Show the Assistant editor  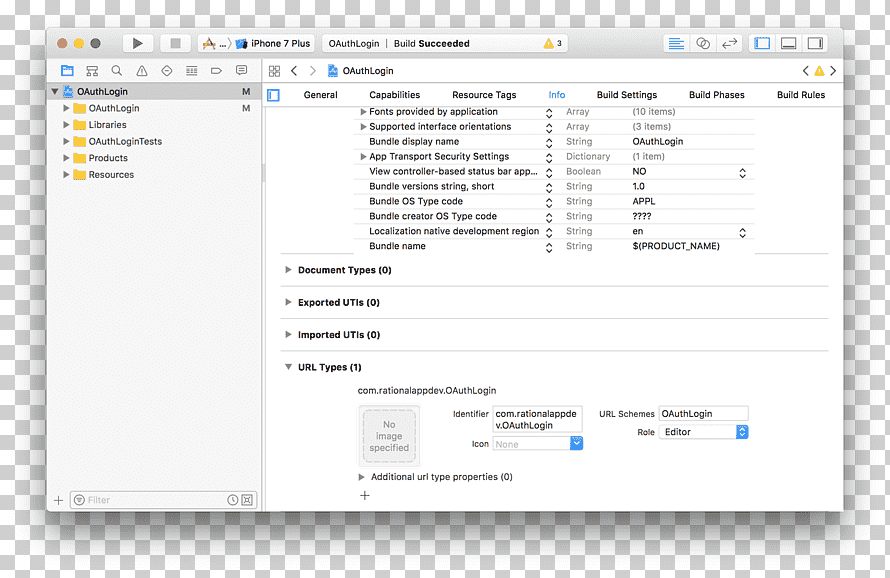pyautogui.click(x=703, y=43)
